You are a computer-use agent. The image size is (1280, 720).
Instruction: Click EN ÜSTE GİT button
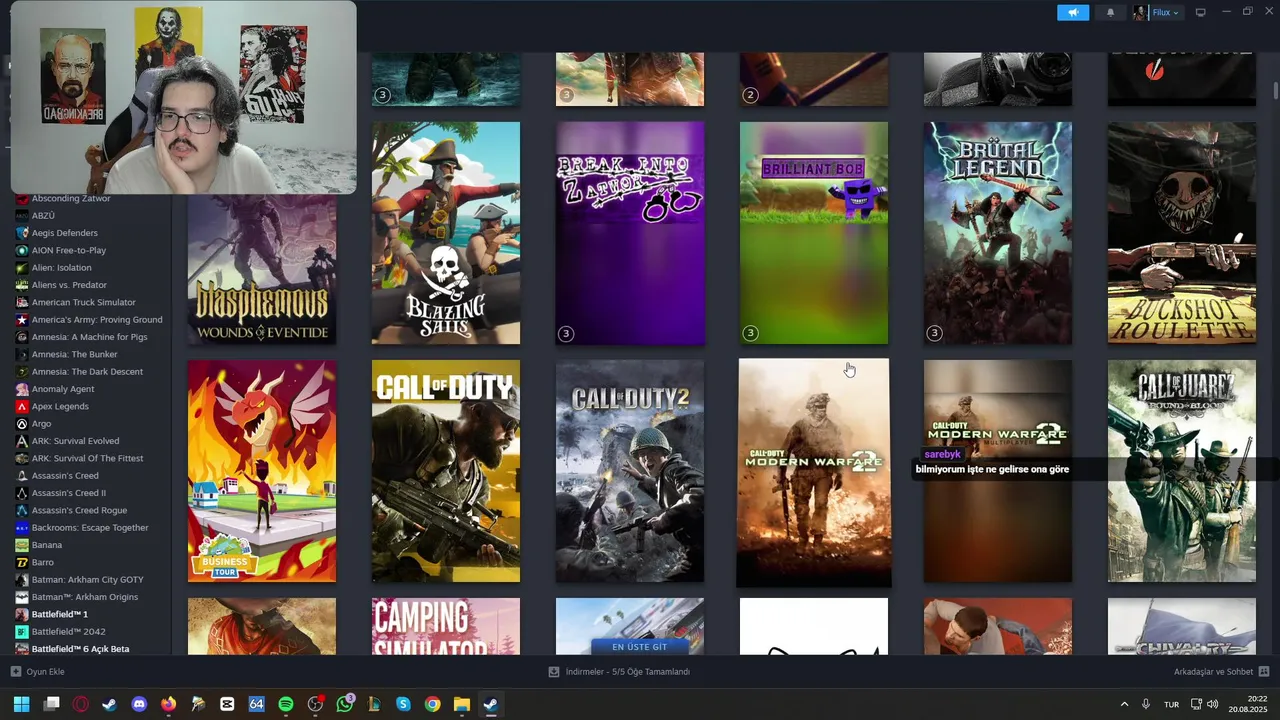coord(639,647)
